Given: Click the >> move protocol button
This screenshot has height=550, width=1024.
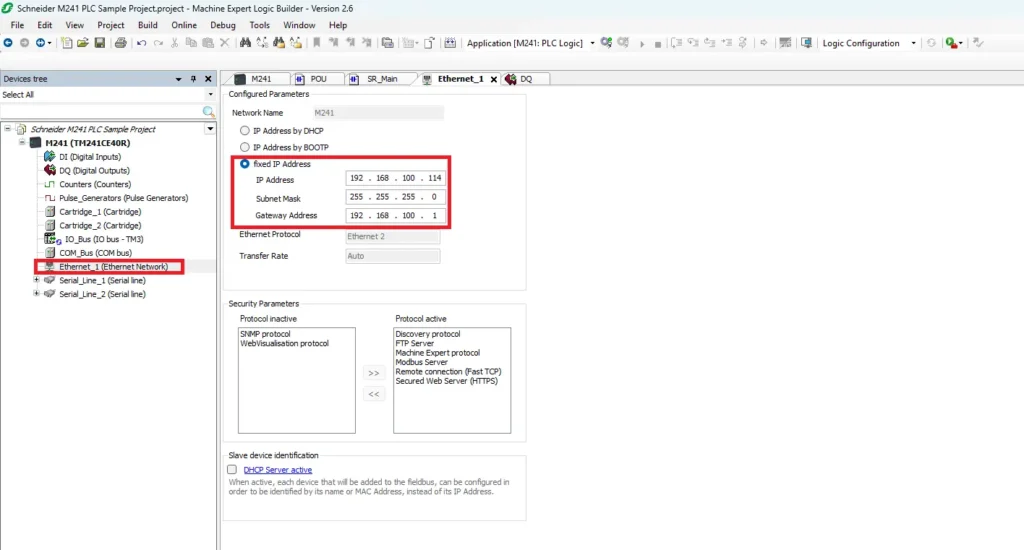Looking at the screenshot, I should point(374,373).
